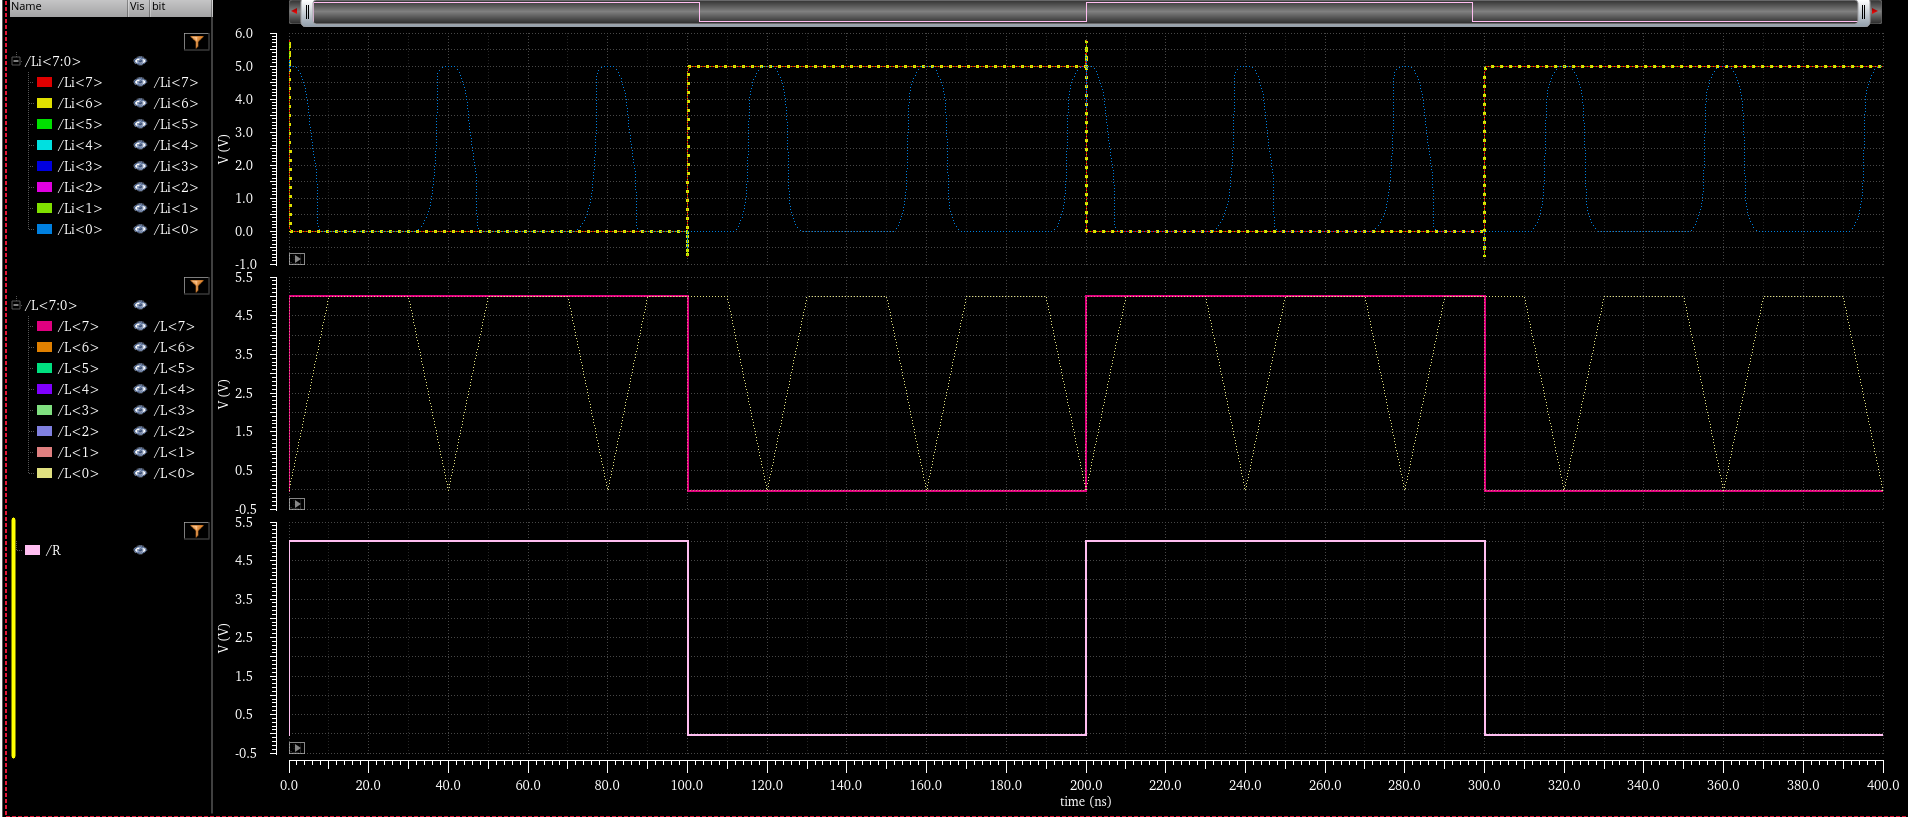Image resolution: width=1908 pixels, height=817 pixels.
Task: Click the right red arrow of the top zoom bar
Action: (x=1874, y=11)
